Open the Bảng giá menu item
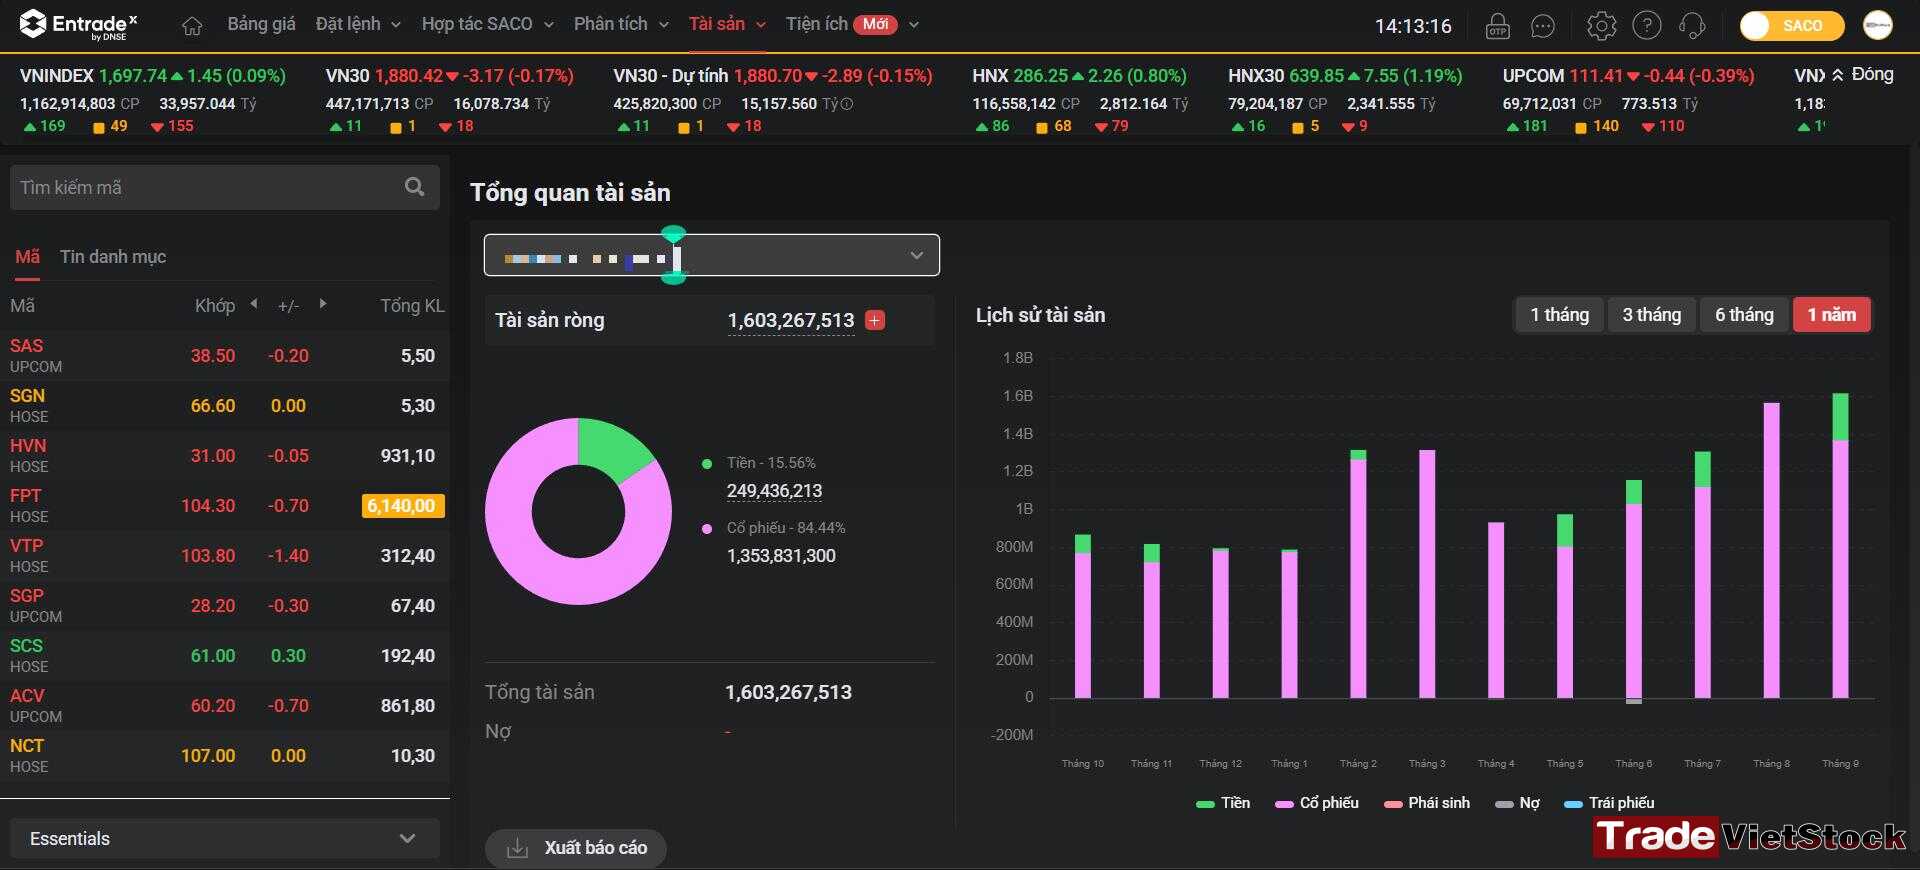 pos(261,24)
